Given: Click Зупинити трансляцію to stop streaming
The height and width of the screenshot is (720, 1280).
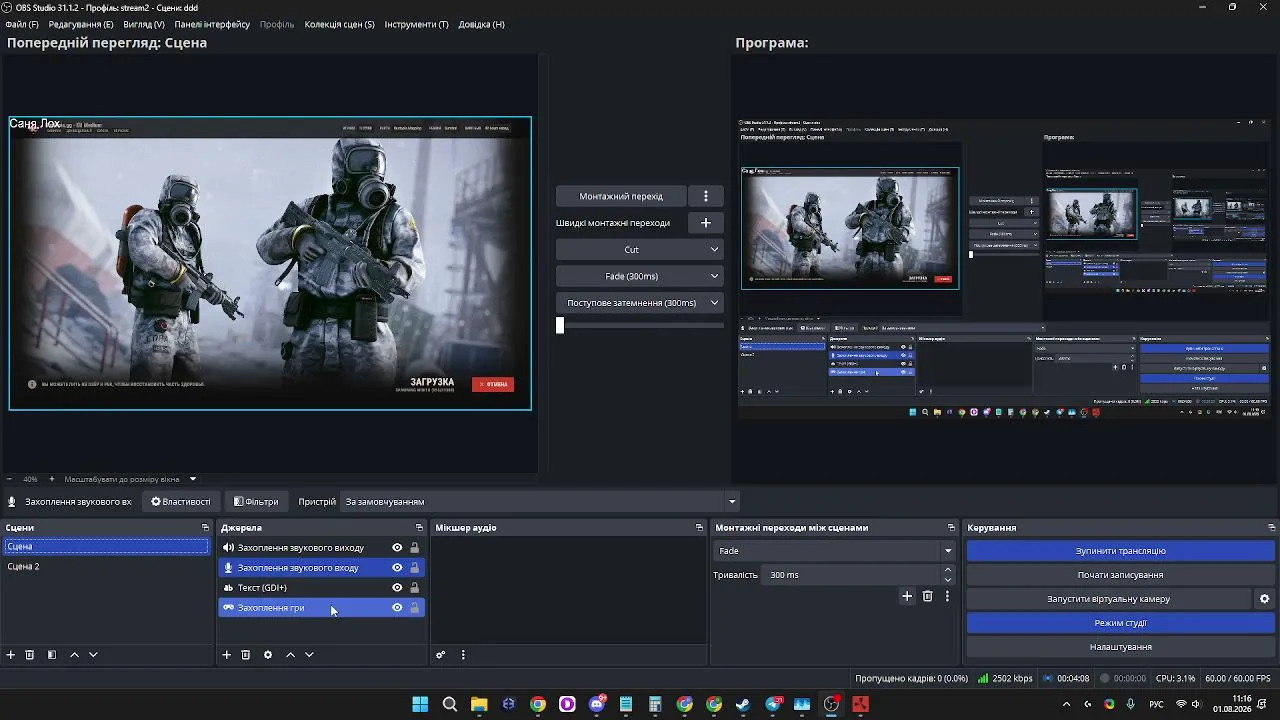Looking at the screenshot, I should click(1120, 551).
